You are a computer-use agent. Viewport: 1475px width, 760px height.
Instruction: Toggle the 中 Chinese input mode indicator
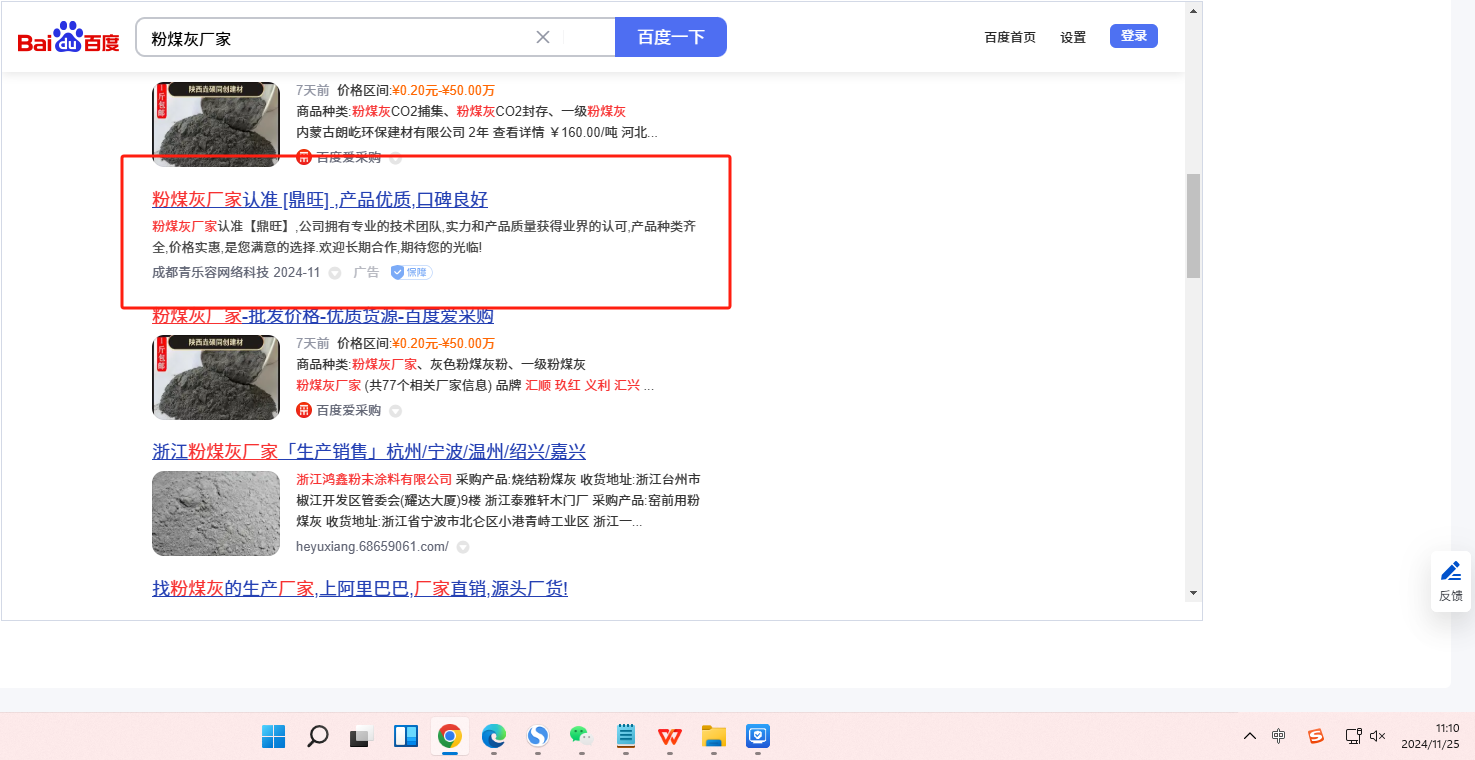tap(1278, 736)
